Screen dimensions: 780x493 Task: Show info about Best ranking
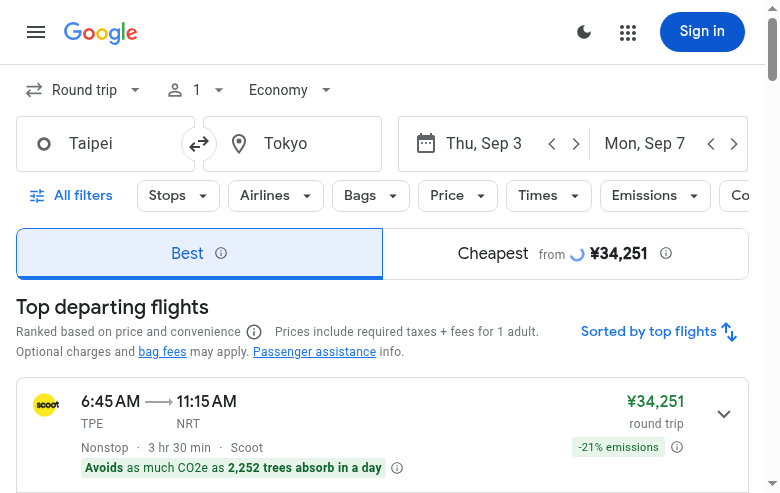pos(221,253)
